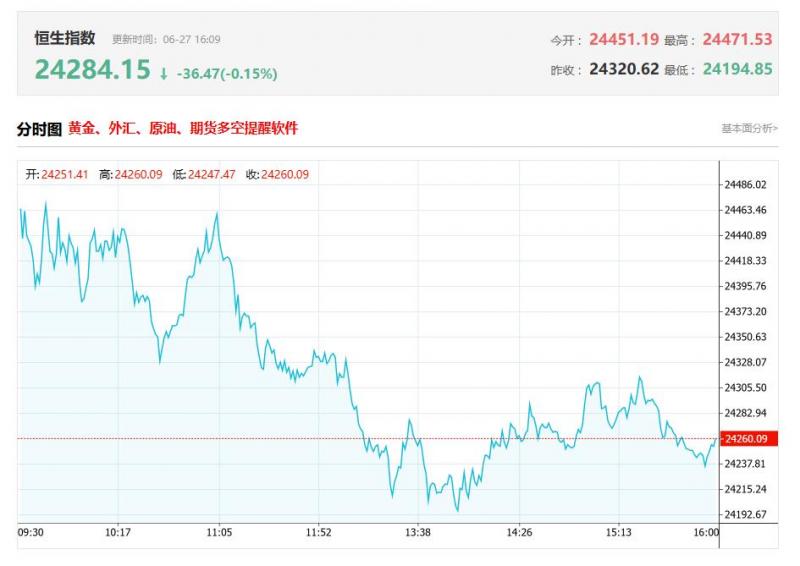Click the 恒生指数 title
This screenshot has height=566, width=800.
pyautogui.click(x=65, y=38)
